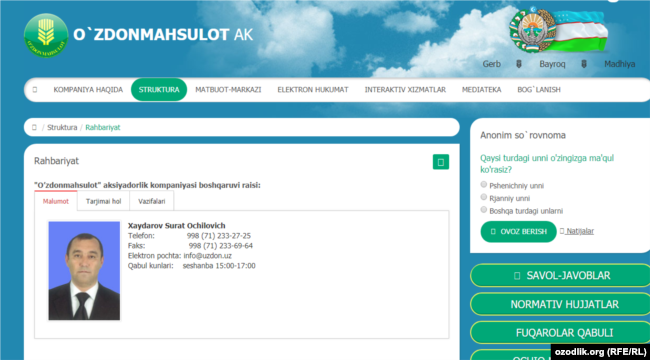Switch to the Tarjimai hol tab
The height and width of the screenshot is (360, 650).
tap(104, 202)
